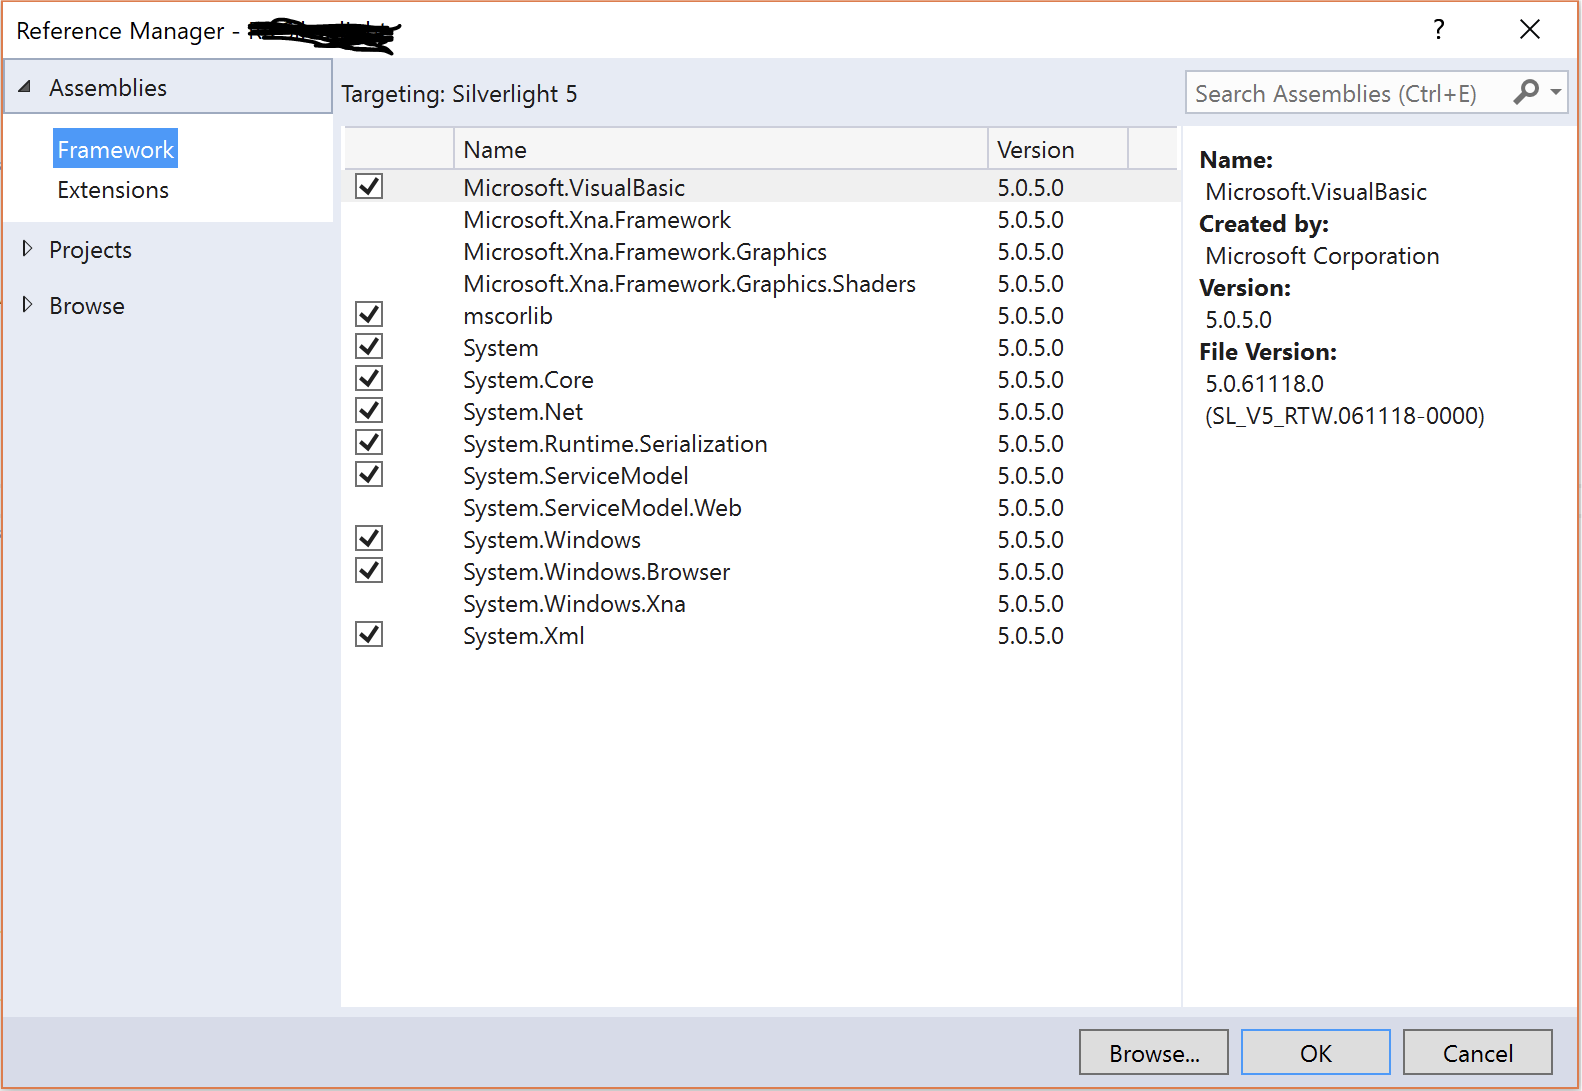Image resolution: width=1582 pixels, height=1091 pixels.
Task: Click System.Core name text
Action: (x=528, y=380)
